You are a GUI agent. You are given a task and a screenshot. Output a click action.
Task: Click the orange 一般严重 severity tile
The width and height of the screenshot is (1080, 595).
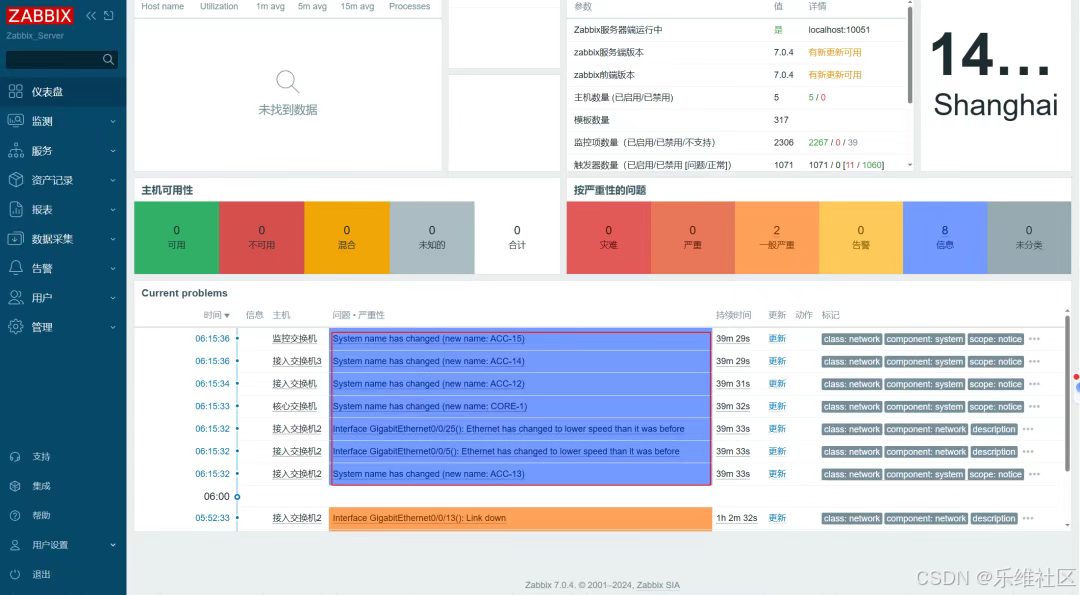776,238
